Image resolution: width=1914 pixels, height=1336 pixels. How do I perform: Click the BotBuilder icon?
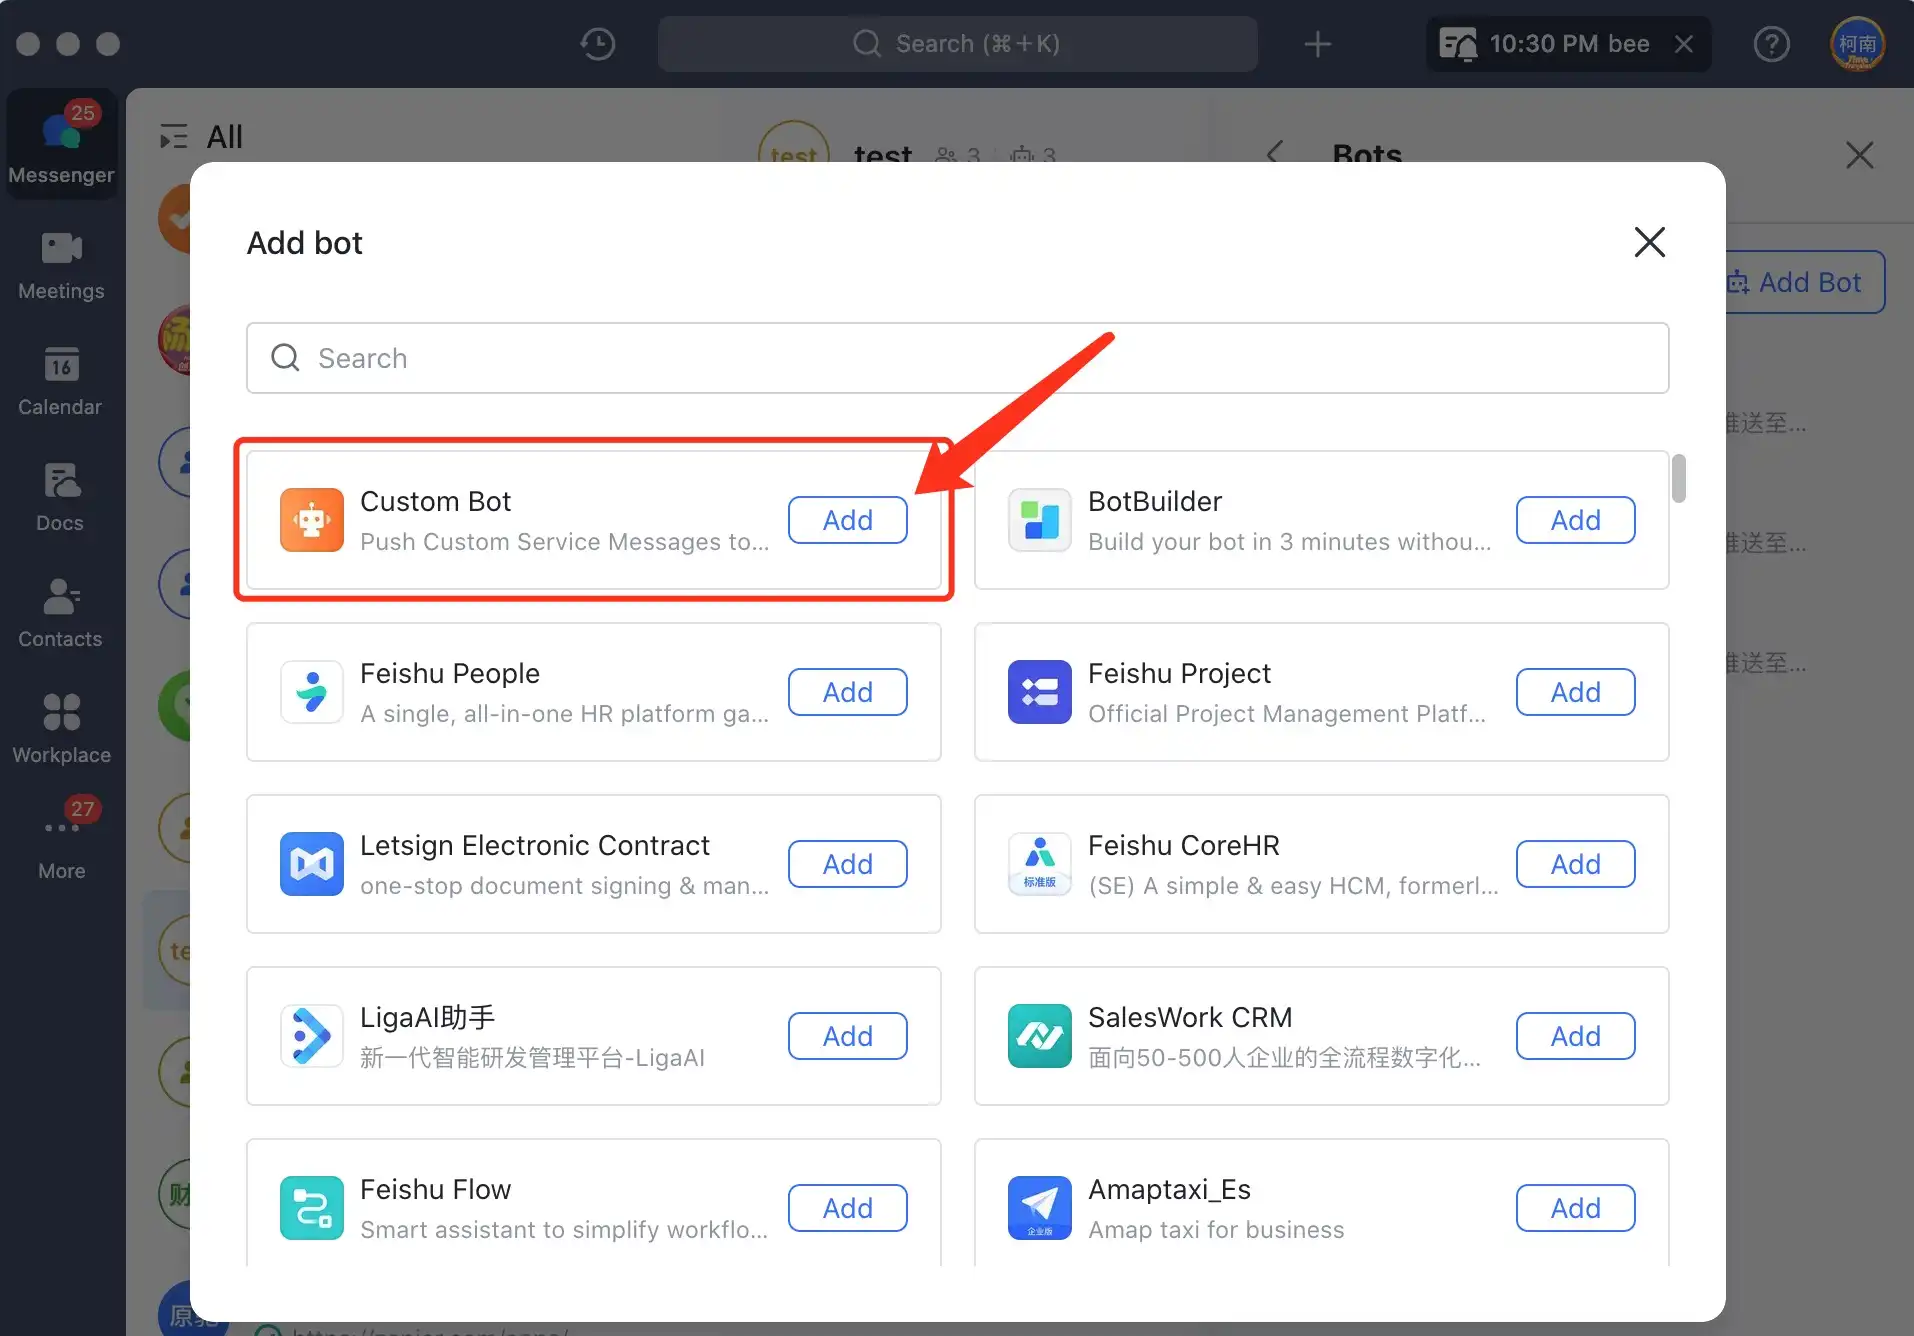[1040, 520]
